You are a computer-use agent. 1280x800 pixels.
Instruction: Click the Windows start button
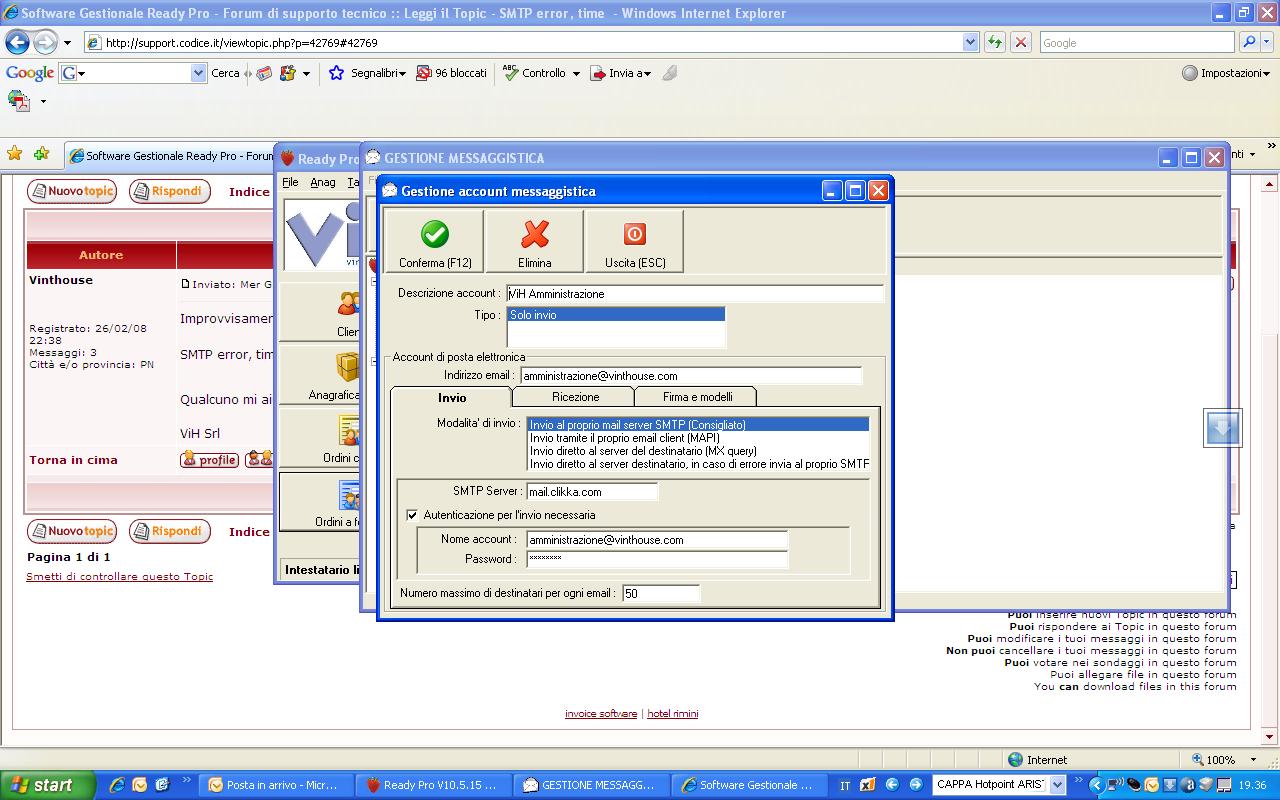(x=47, y=785)
